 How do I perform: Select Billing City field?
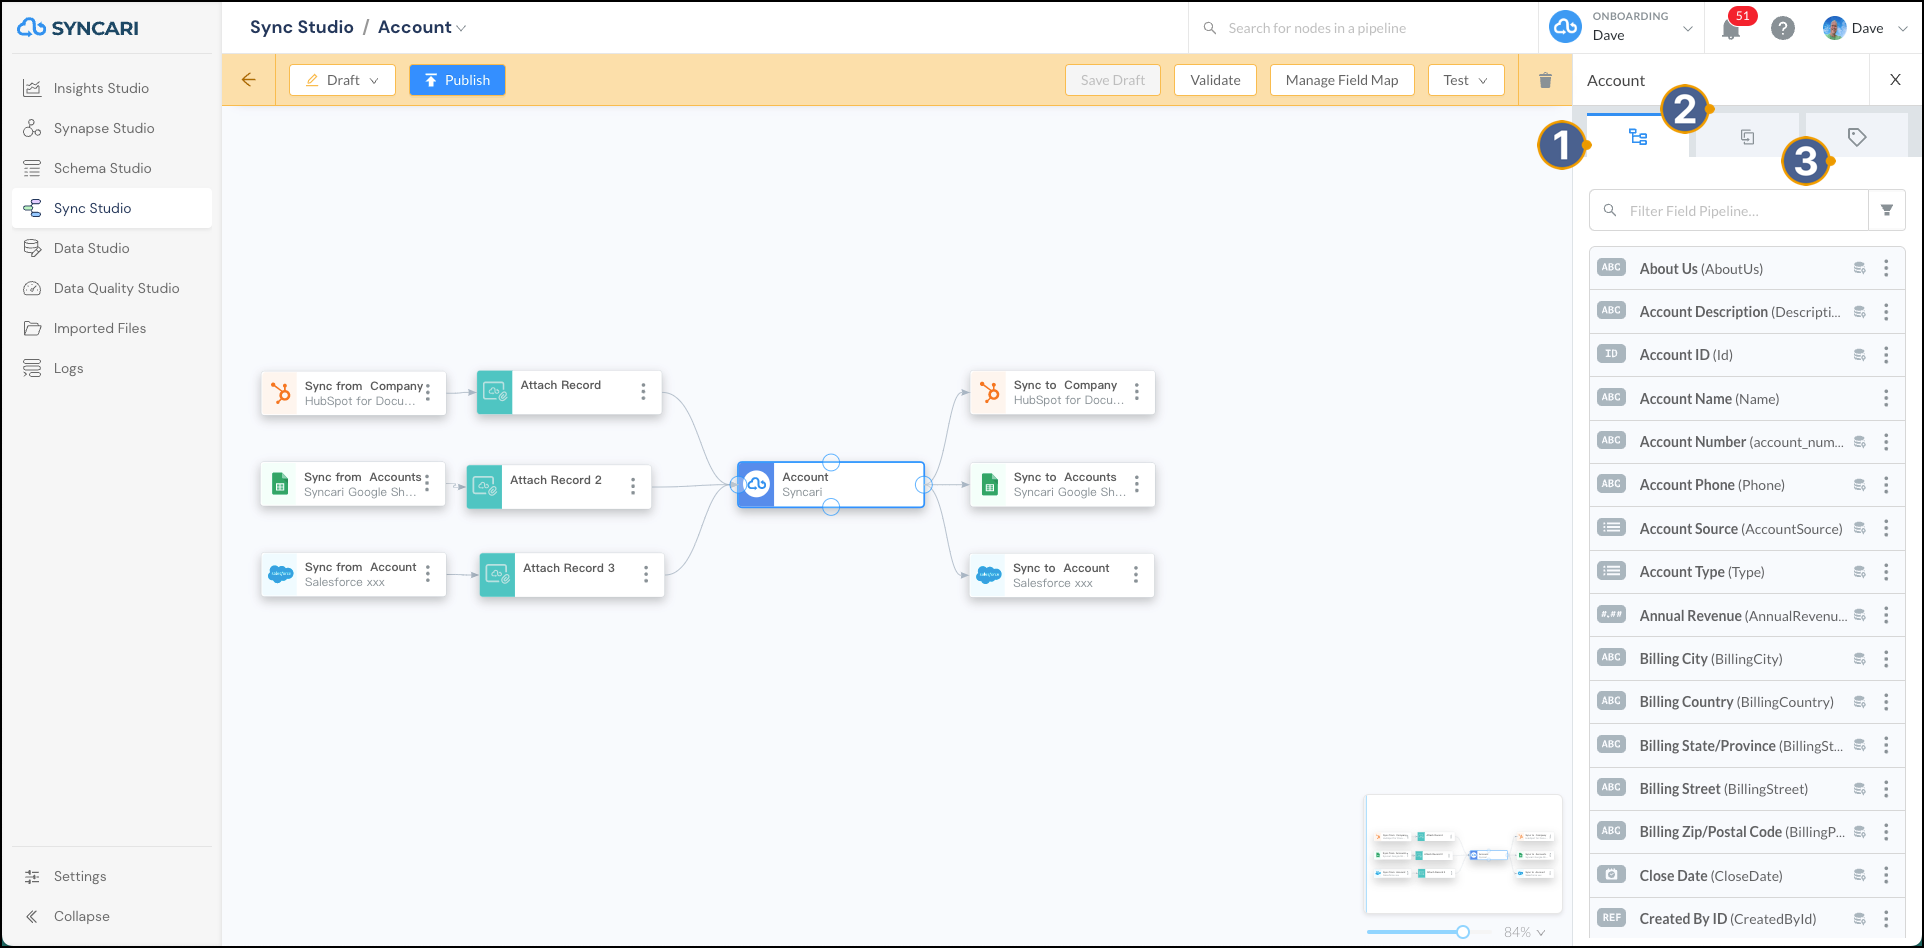pyautogui.click(x=1747, y=658)
